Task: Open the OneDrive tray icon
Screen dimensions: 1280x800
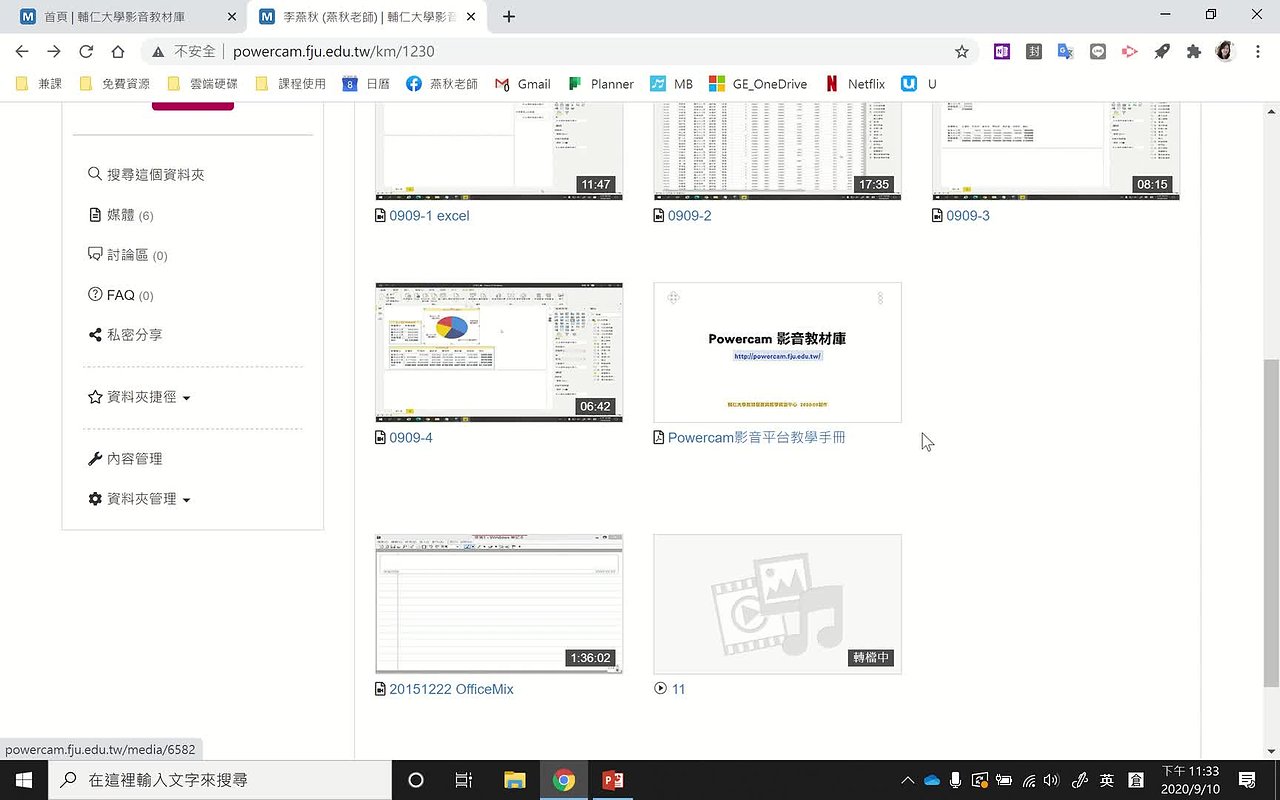Action: point(932,780)
